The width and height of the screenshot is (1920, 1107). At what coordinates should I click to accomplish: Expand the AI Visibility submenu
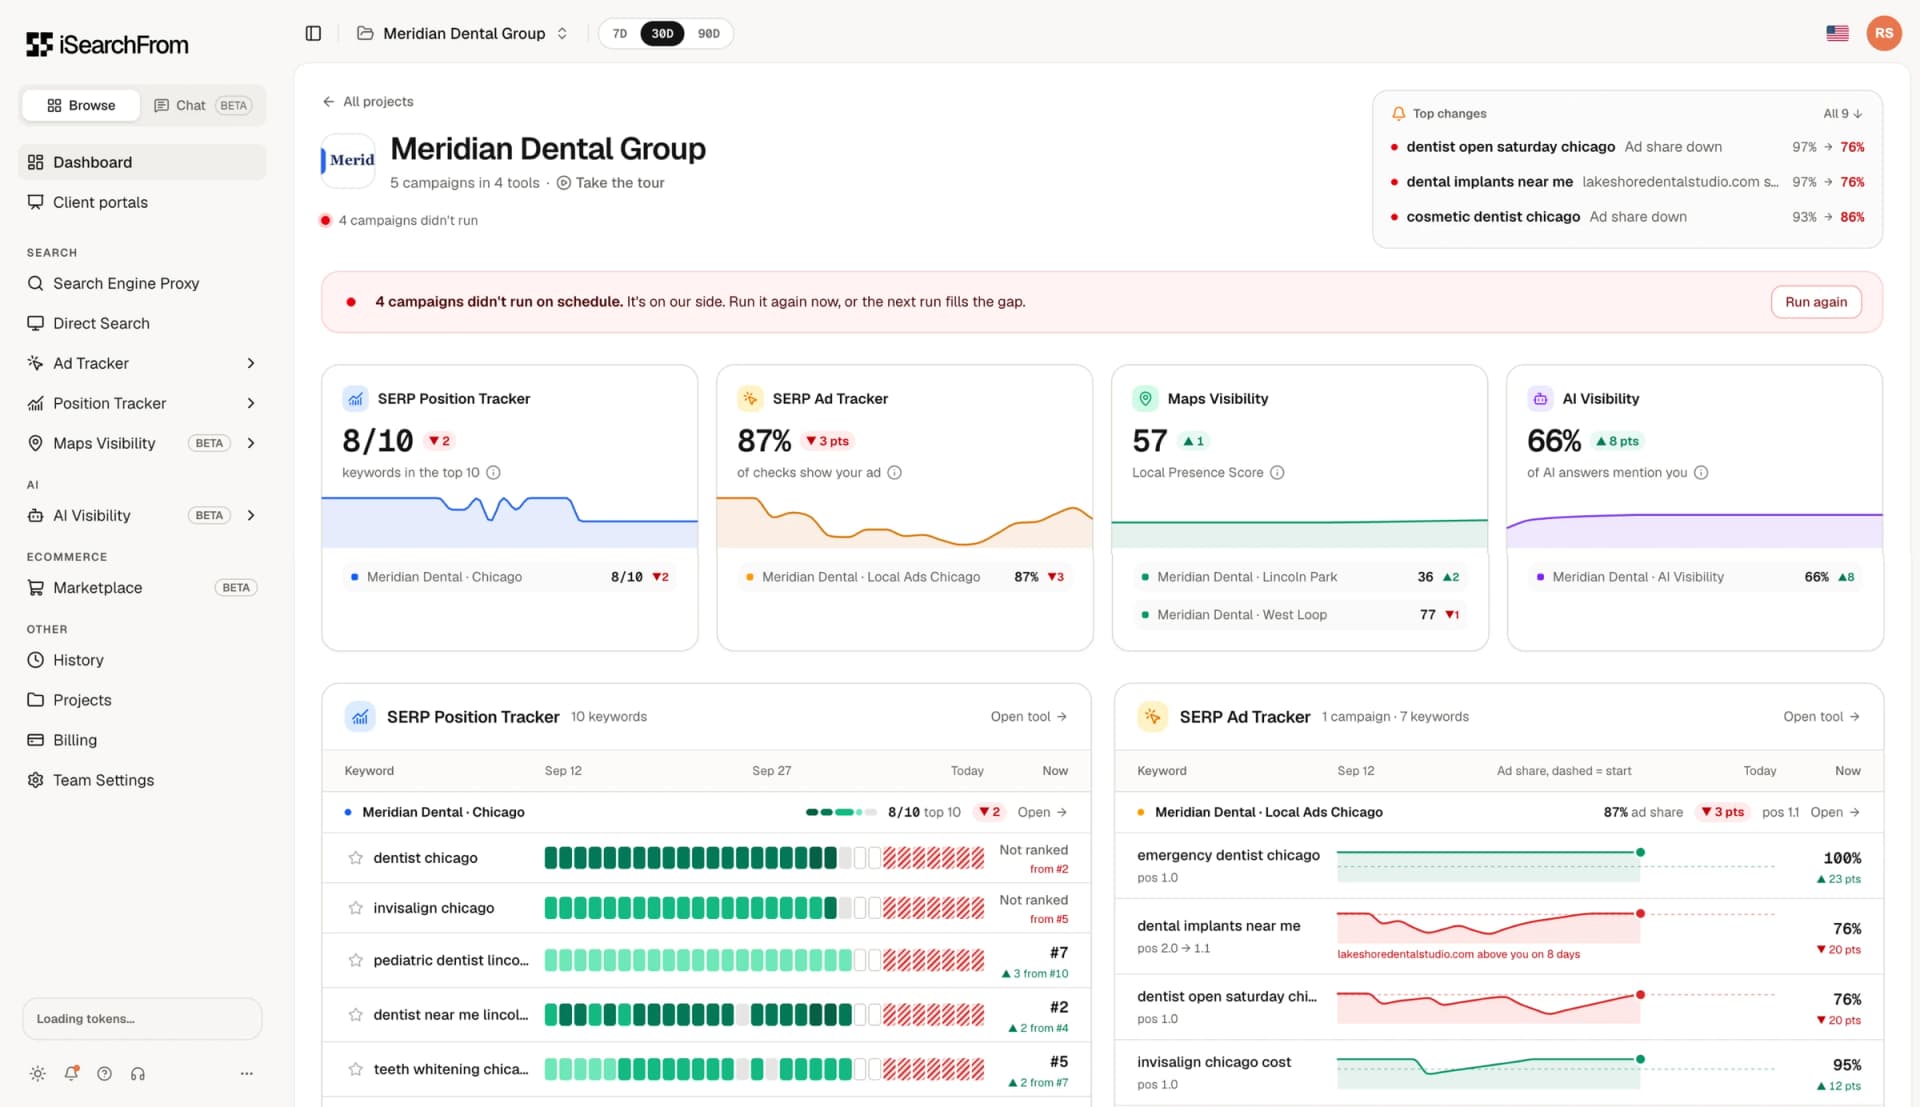[251, 515]
